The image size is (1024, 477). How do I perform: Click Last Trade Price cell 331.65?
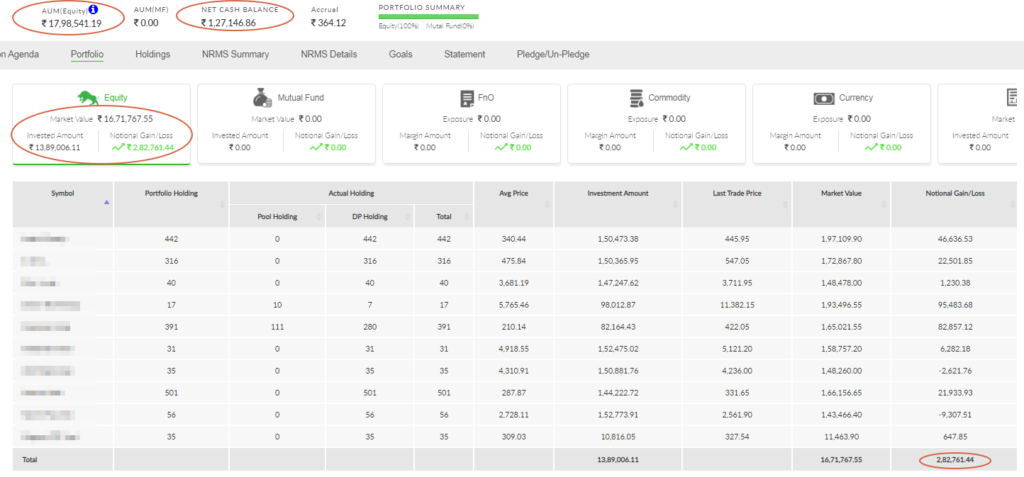(x=737, y=393)
